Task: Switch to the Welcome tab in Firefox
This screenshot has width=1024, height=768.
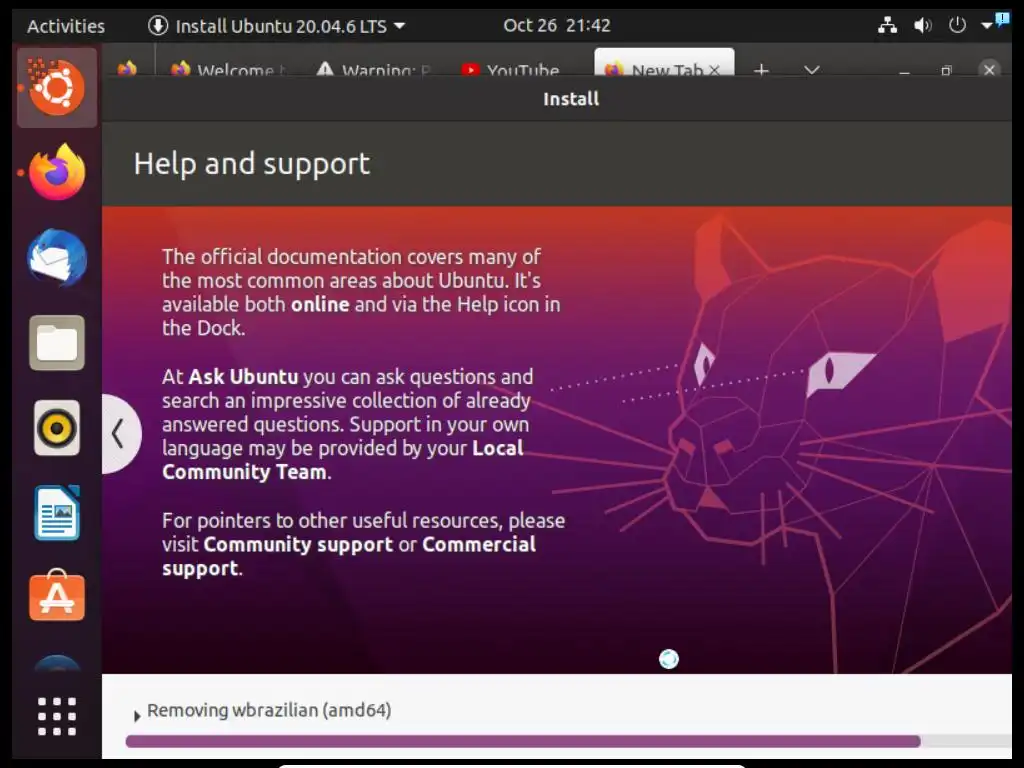Action: click(x=228, y=69)
